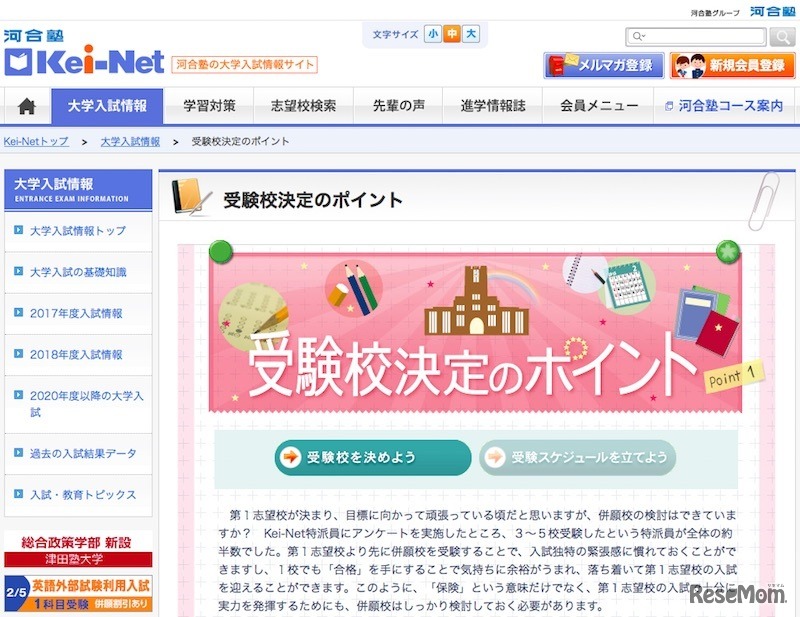Open the 学習対策 menu tab
The width and height of the screenshot is (800, 617).
tap(209, 106)
